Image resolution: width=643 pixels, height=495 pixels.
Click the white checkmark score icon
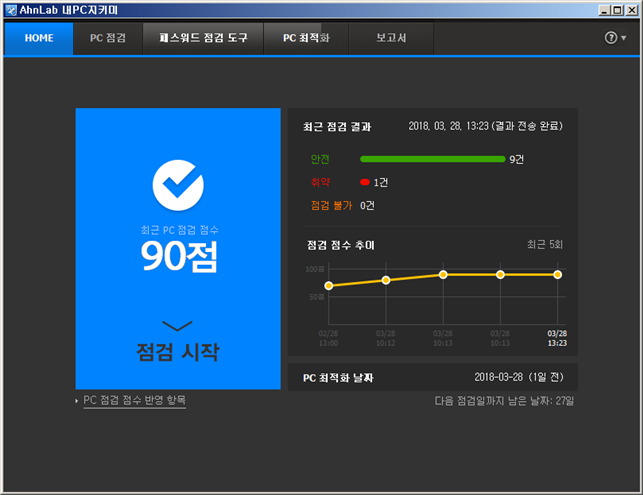(x=178, y=185)
